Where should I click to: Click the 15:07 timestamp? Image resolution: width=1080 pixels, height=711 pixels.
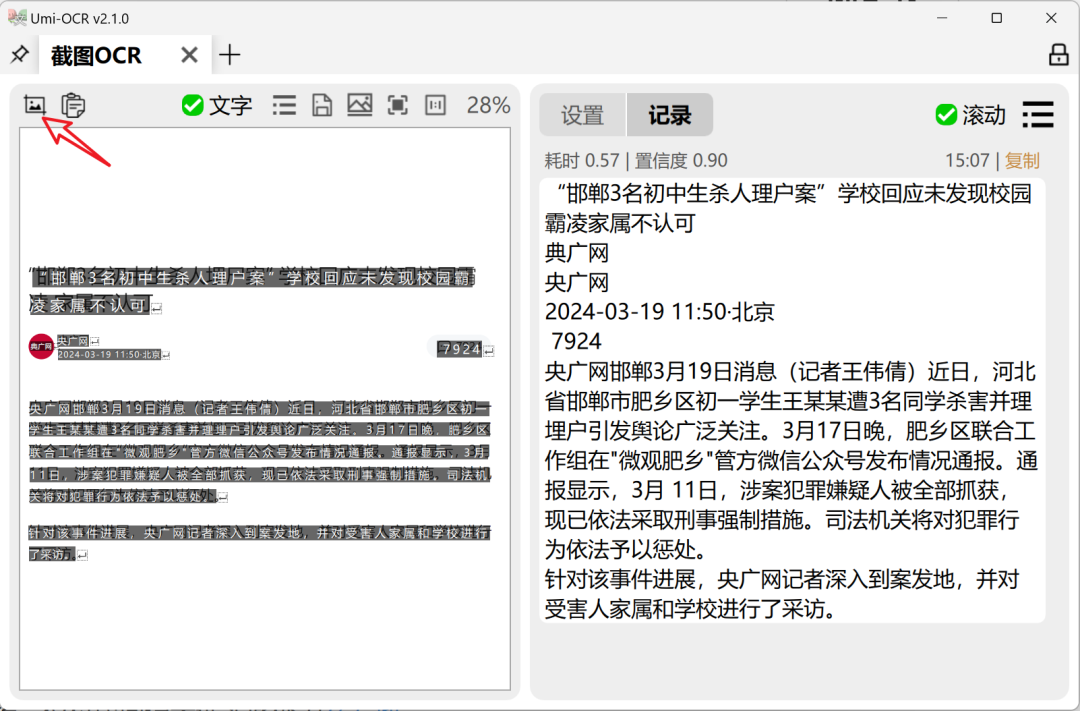[x=967, y=161]
